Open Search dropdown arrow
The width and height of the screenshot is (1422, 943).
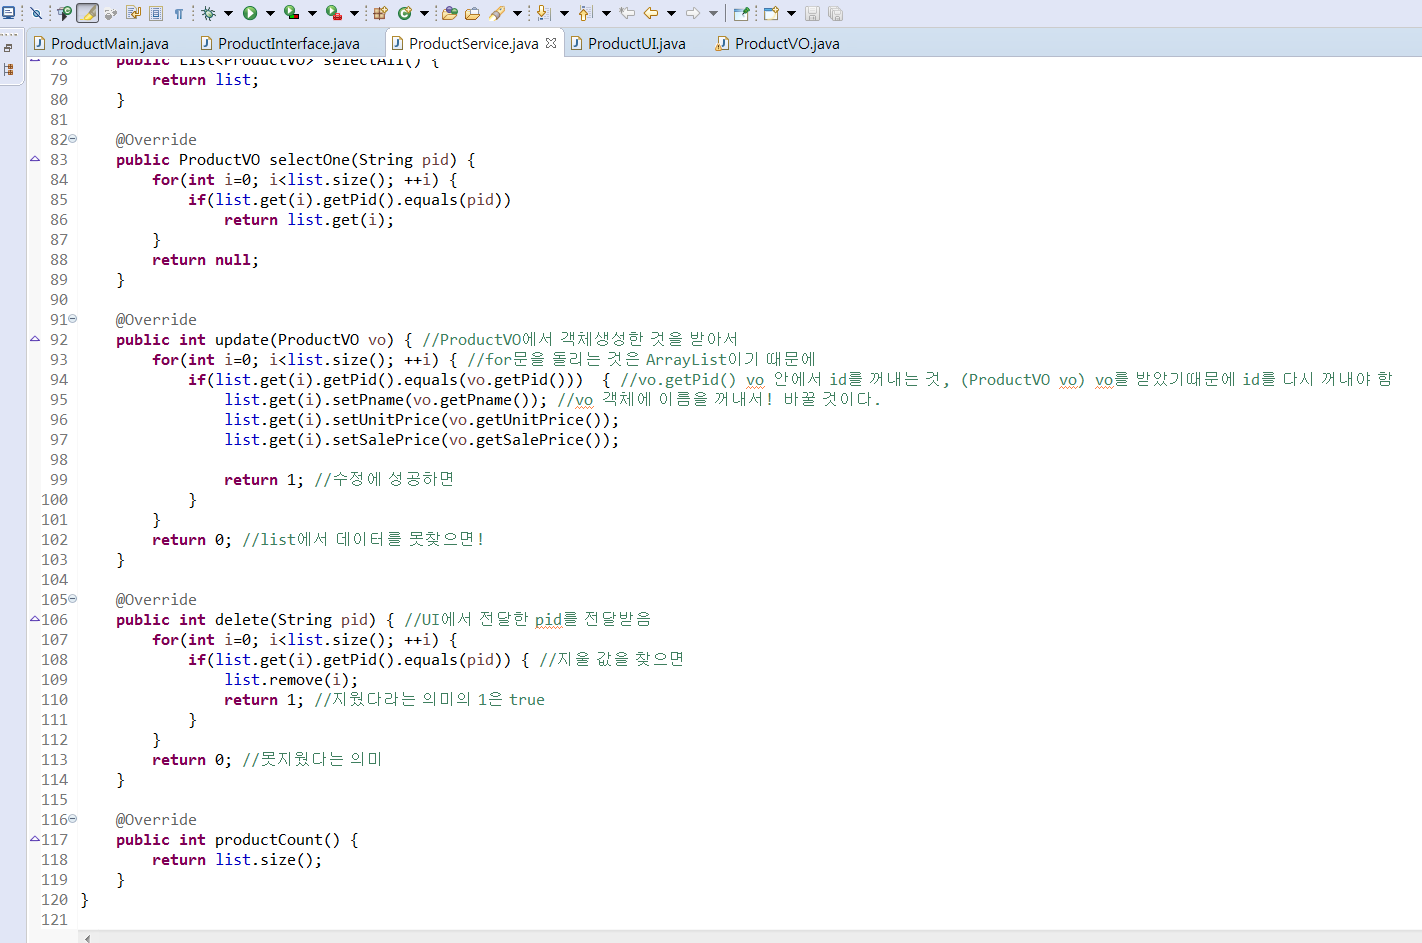(517, 13)
